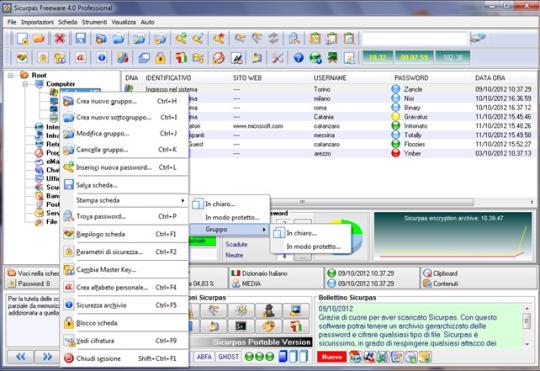Click the double-arrow swap toolbar icon

click(x=273, y=38)
